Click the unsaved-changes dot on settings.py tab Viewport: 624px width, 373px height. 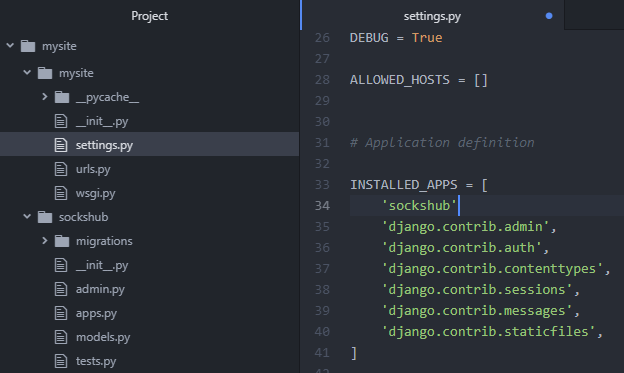coord(549,16)
